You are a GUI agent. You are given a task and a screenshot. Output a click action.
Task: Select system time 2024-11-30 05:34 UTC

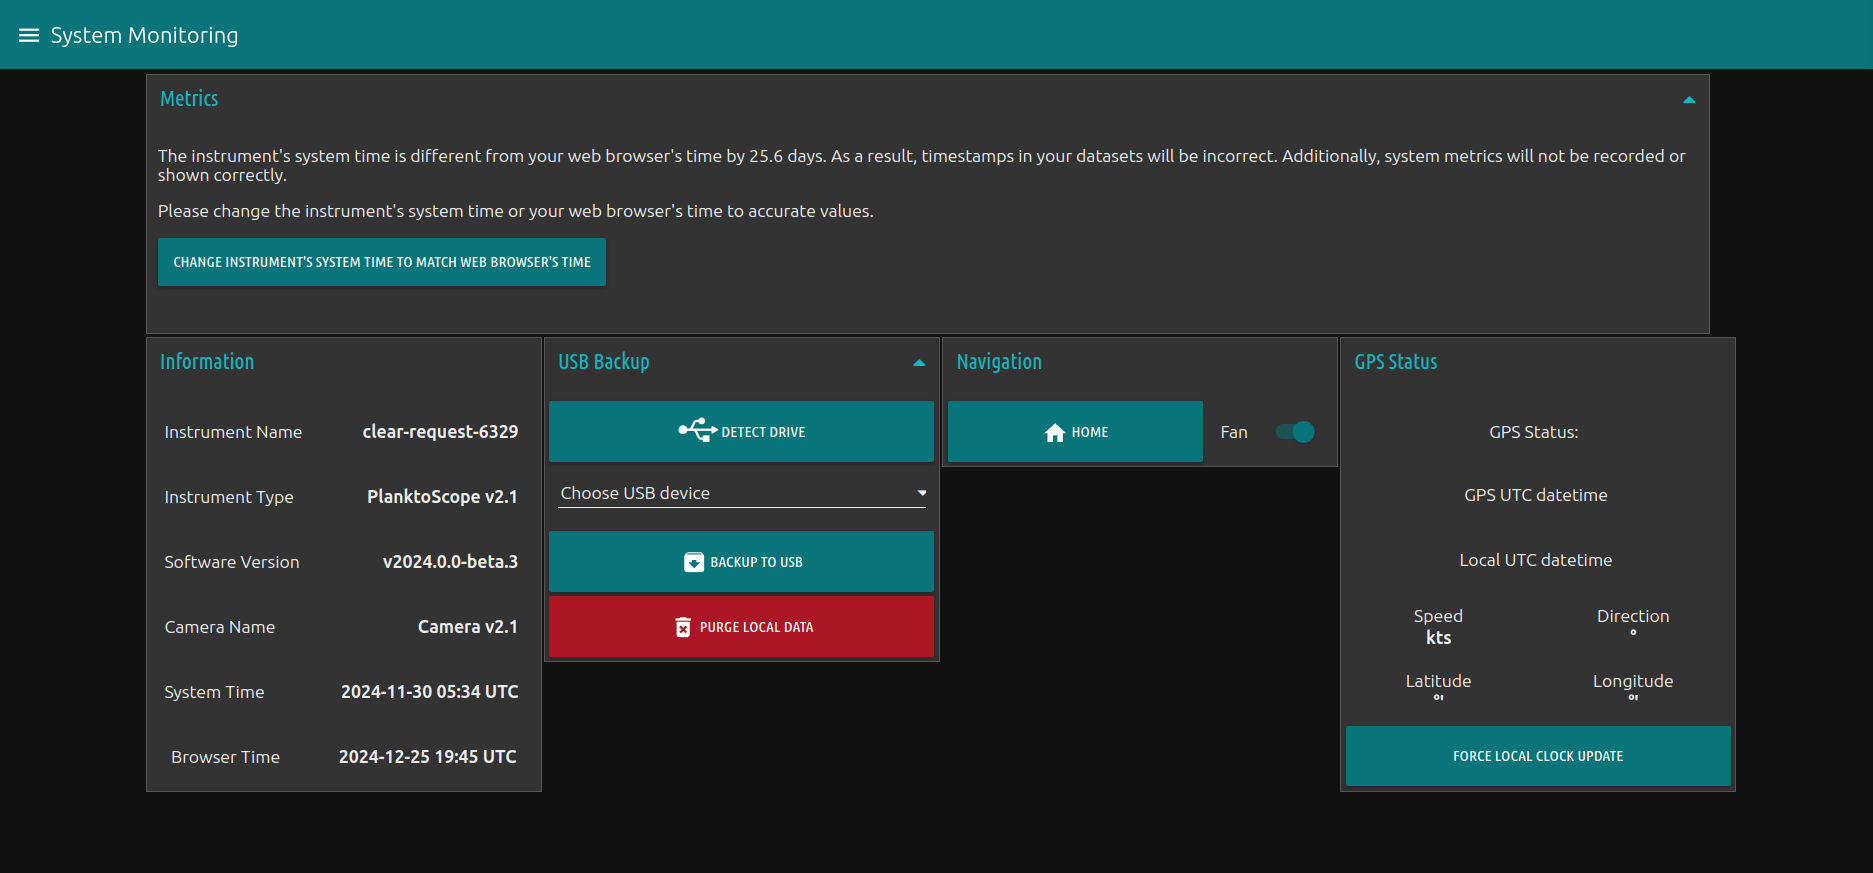(430, 692)
